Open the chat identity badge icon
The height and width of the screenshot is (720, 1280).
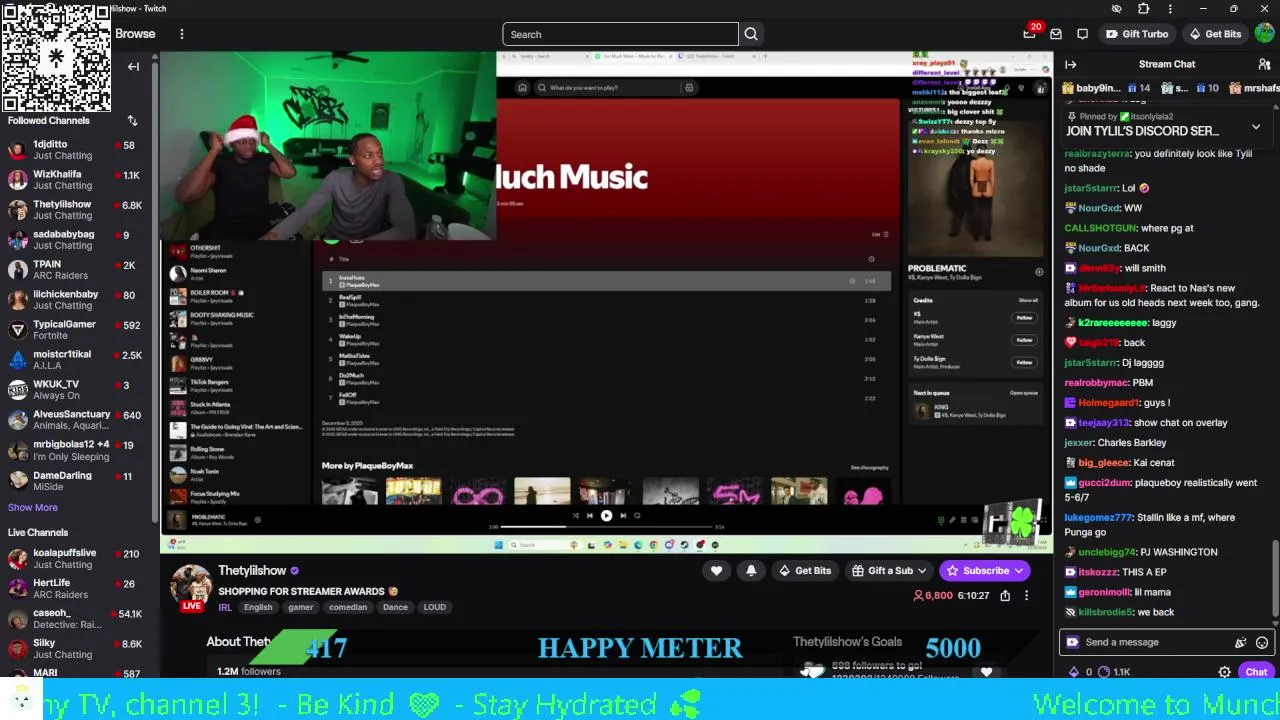coord(1073,642)
